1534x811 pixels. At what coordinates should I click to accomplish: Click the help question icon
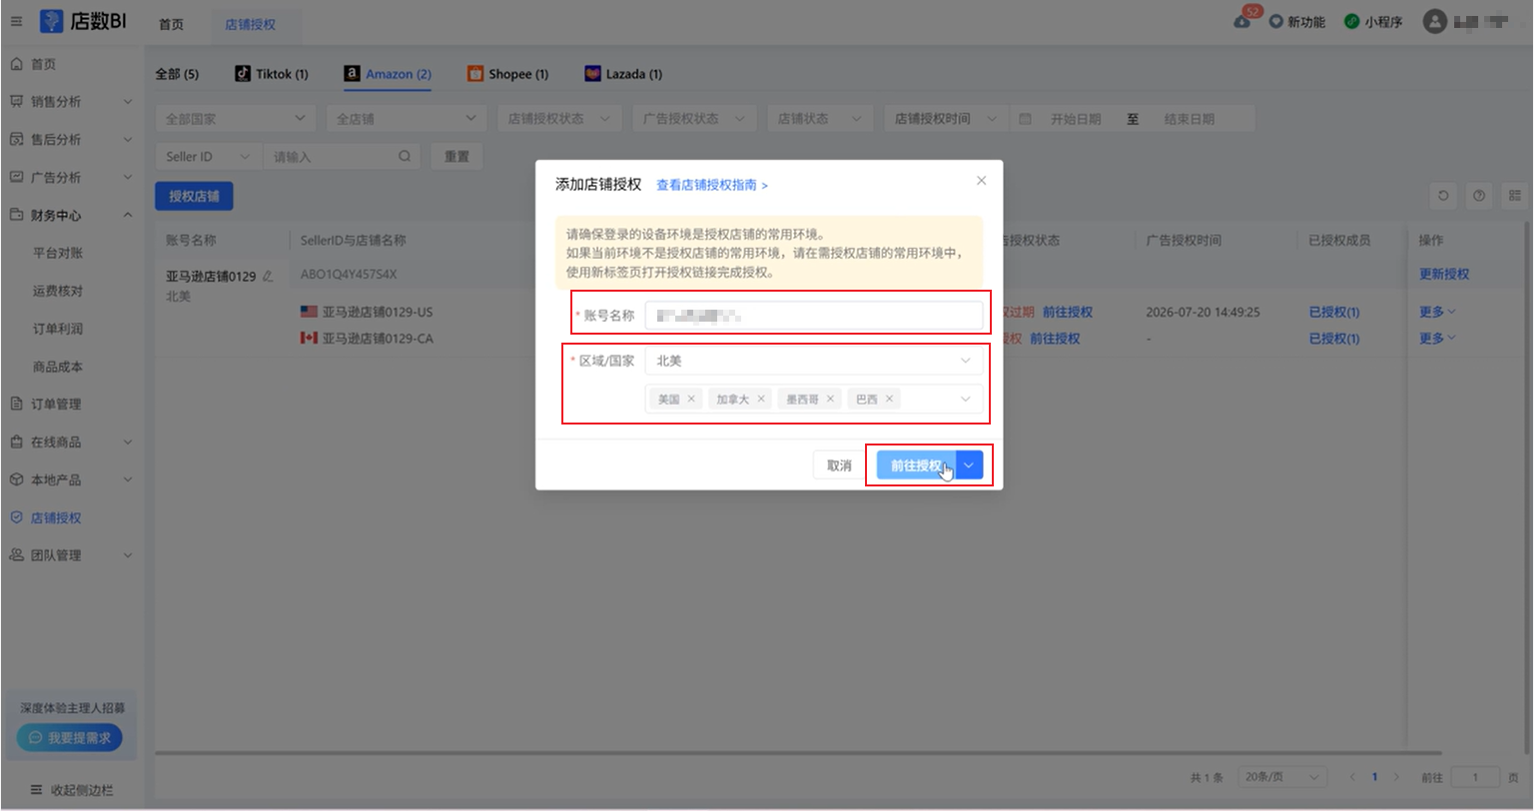tap(1479, 196)
